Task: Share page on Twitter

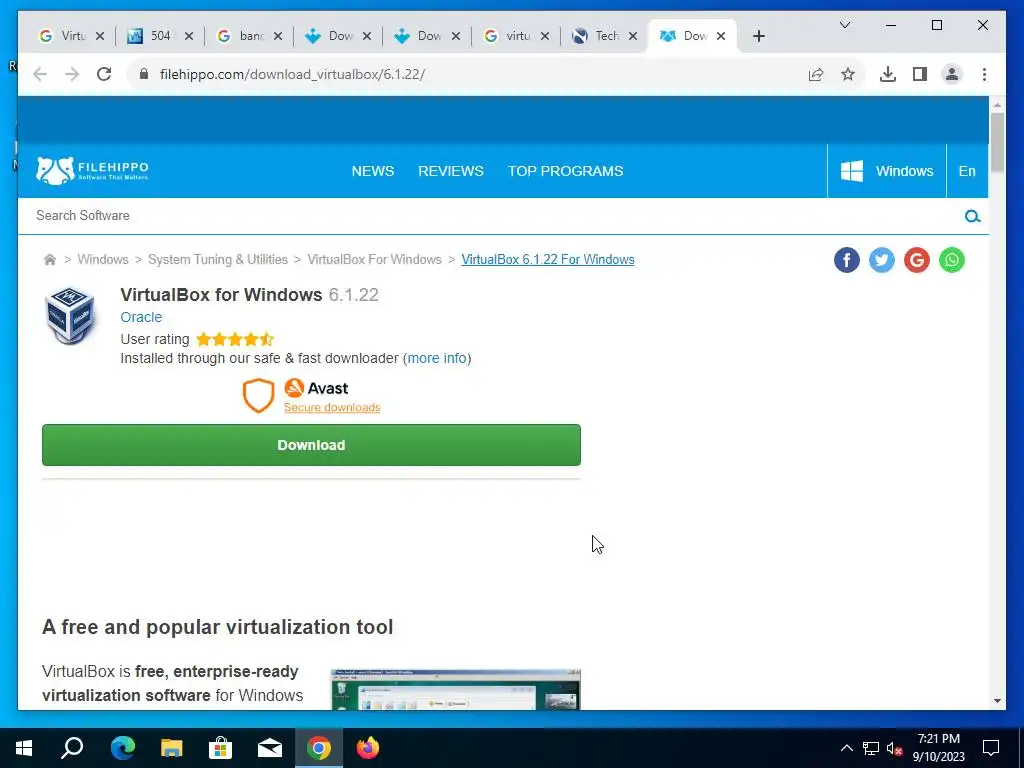Action: point(882,260)
